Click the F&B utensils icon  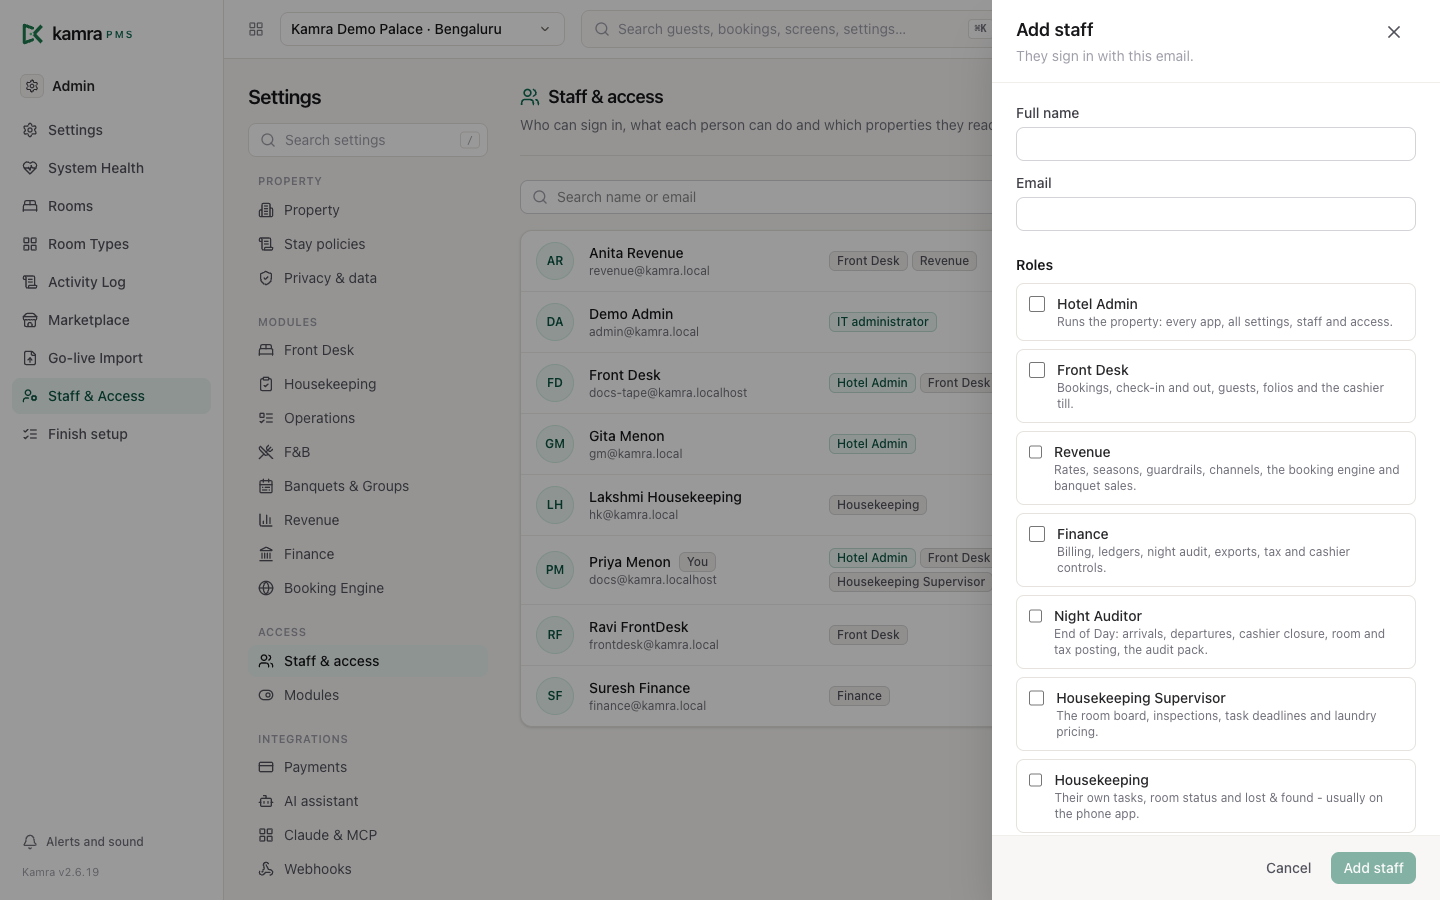pyautogui.click(x=266, y=452)
